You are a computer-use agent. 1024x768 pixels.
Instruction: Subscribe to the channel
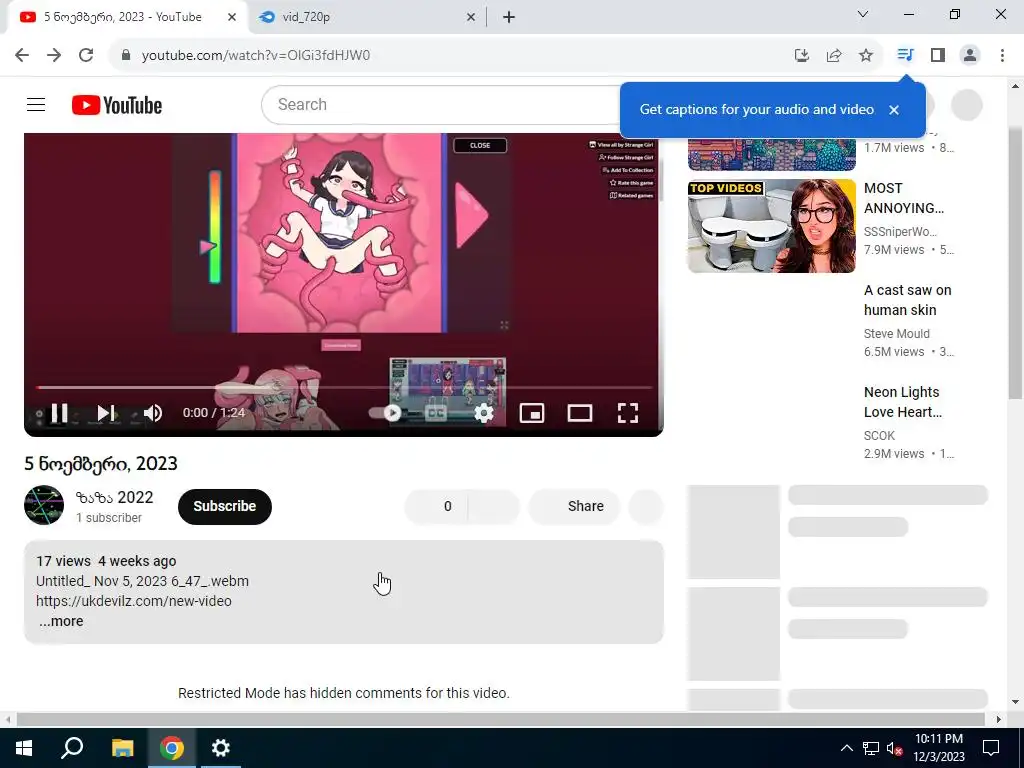(225, 506)
